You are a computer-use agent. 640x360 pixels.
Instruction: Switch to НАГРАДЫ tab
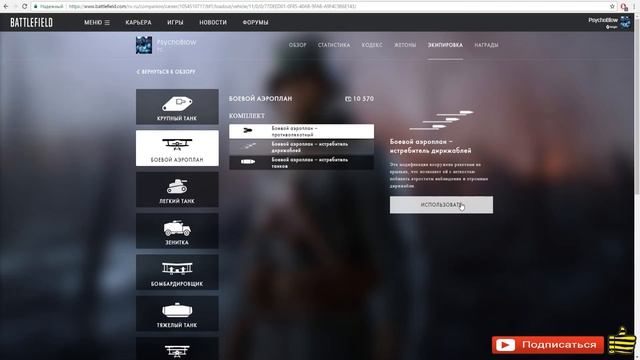pos(486,45)
